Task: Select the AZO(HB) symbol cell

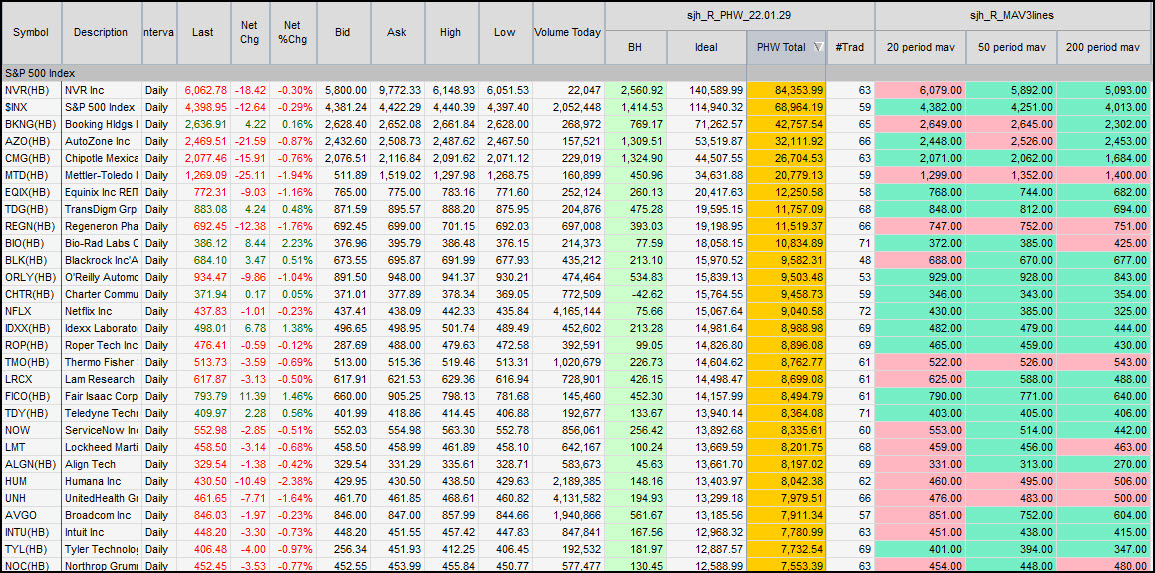Action: (32, 141)
